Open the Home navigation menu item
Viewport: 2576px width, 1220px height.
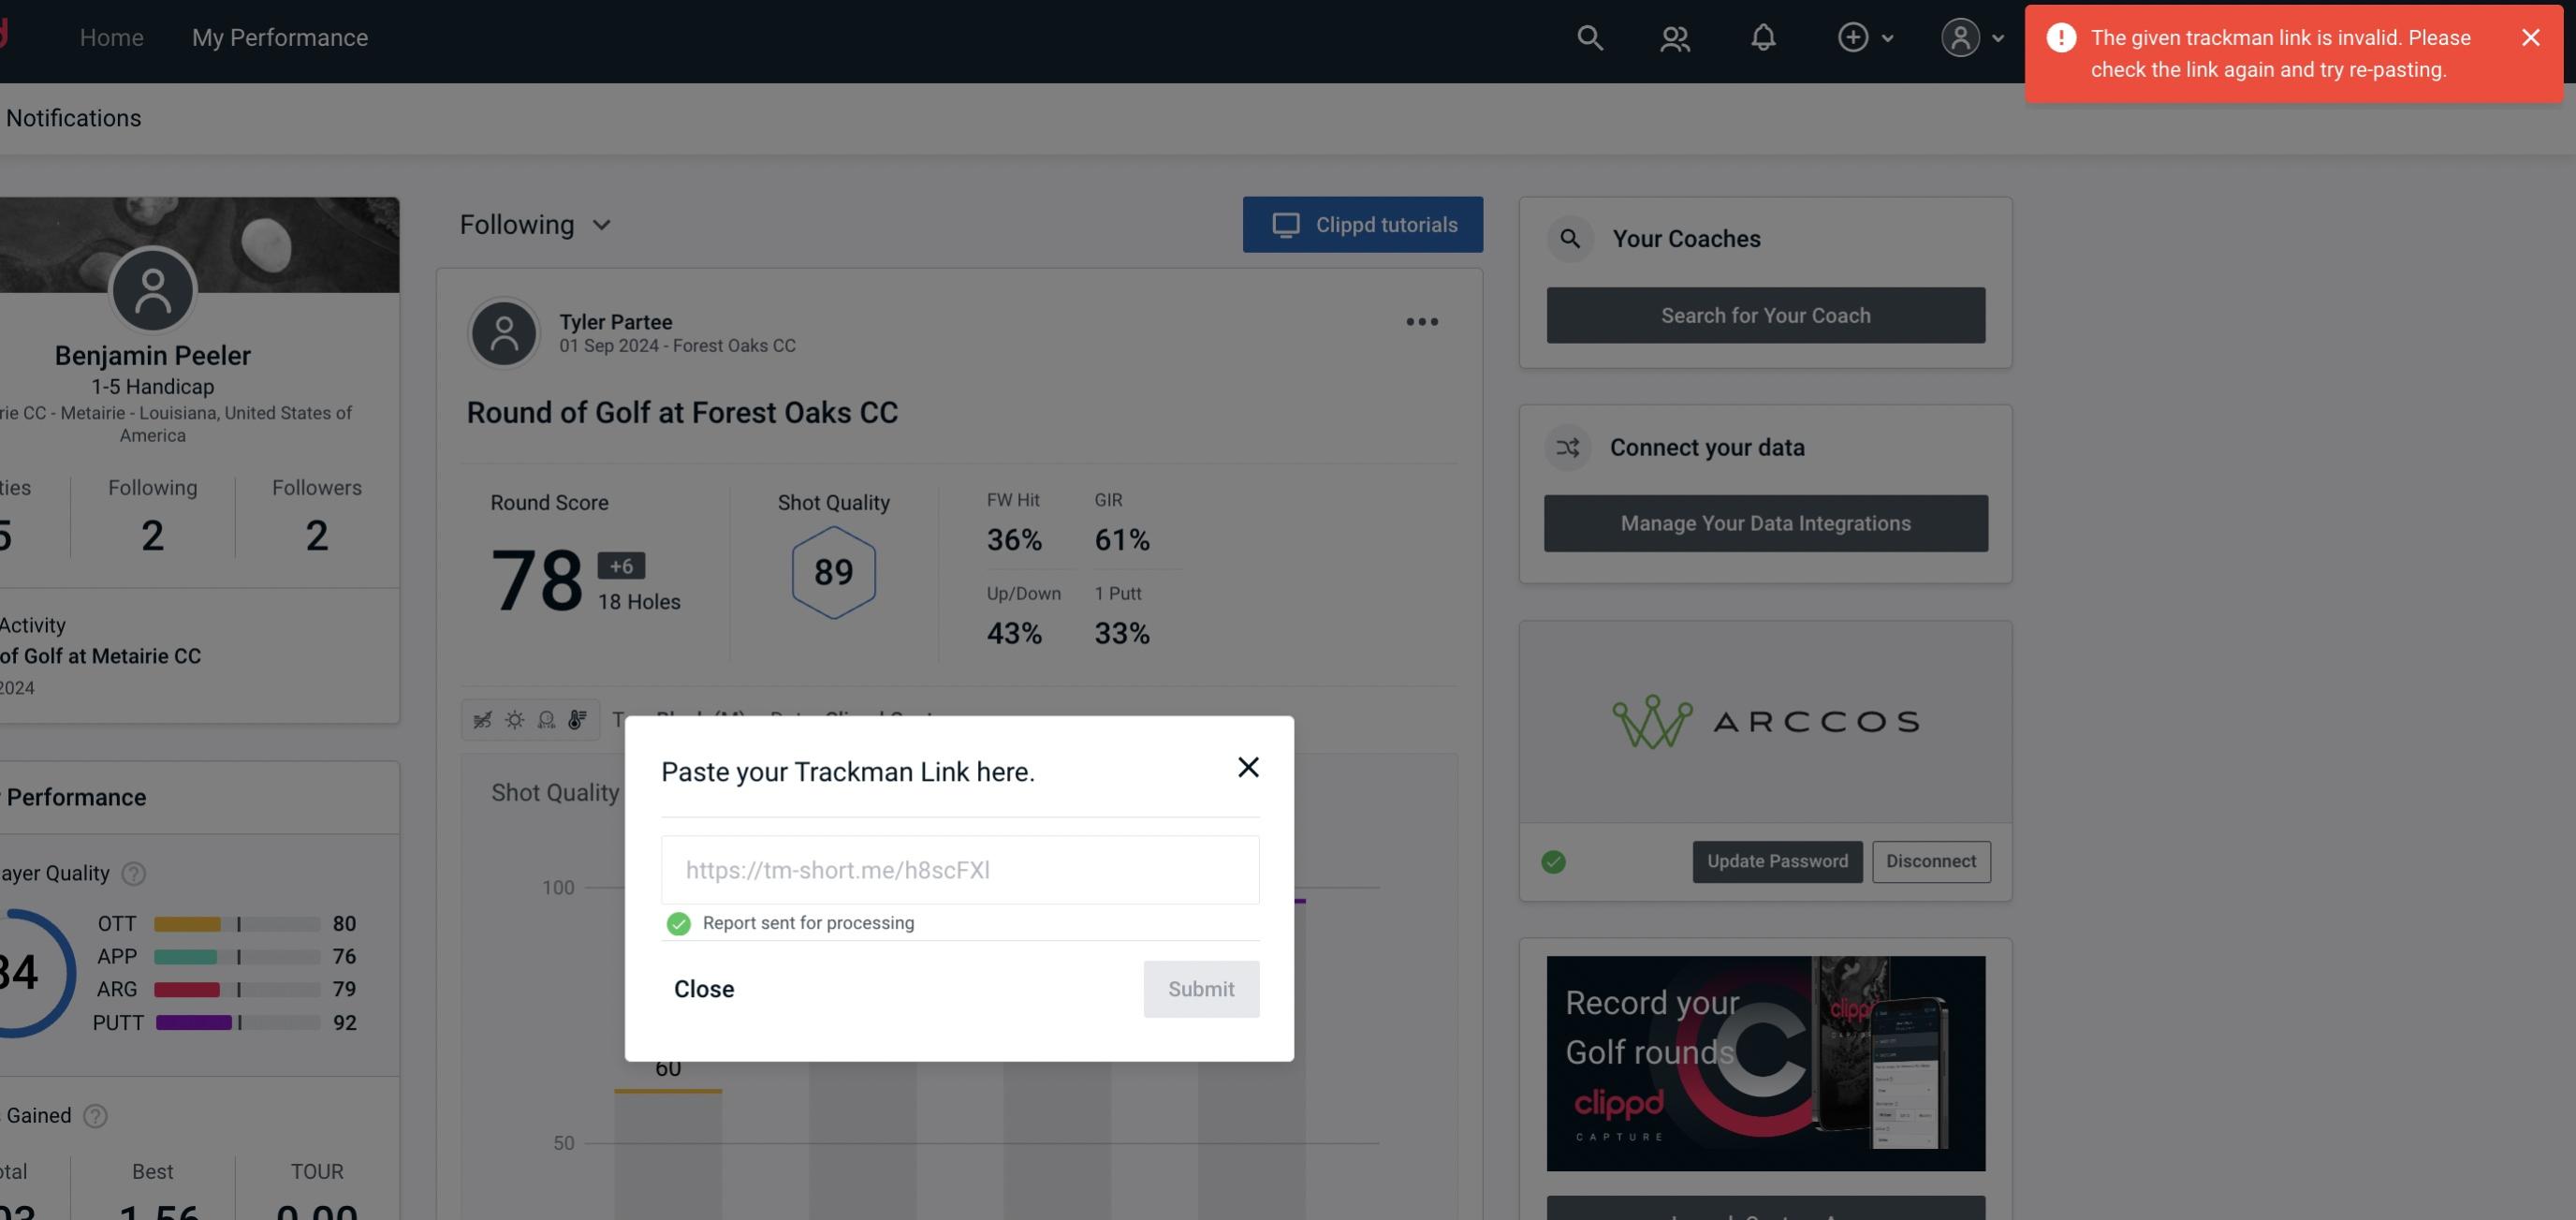111,35
